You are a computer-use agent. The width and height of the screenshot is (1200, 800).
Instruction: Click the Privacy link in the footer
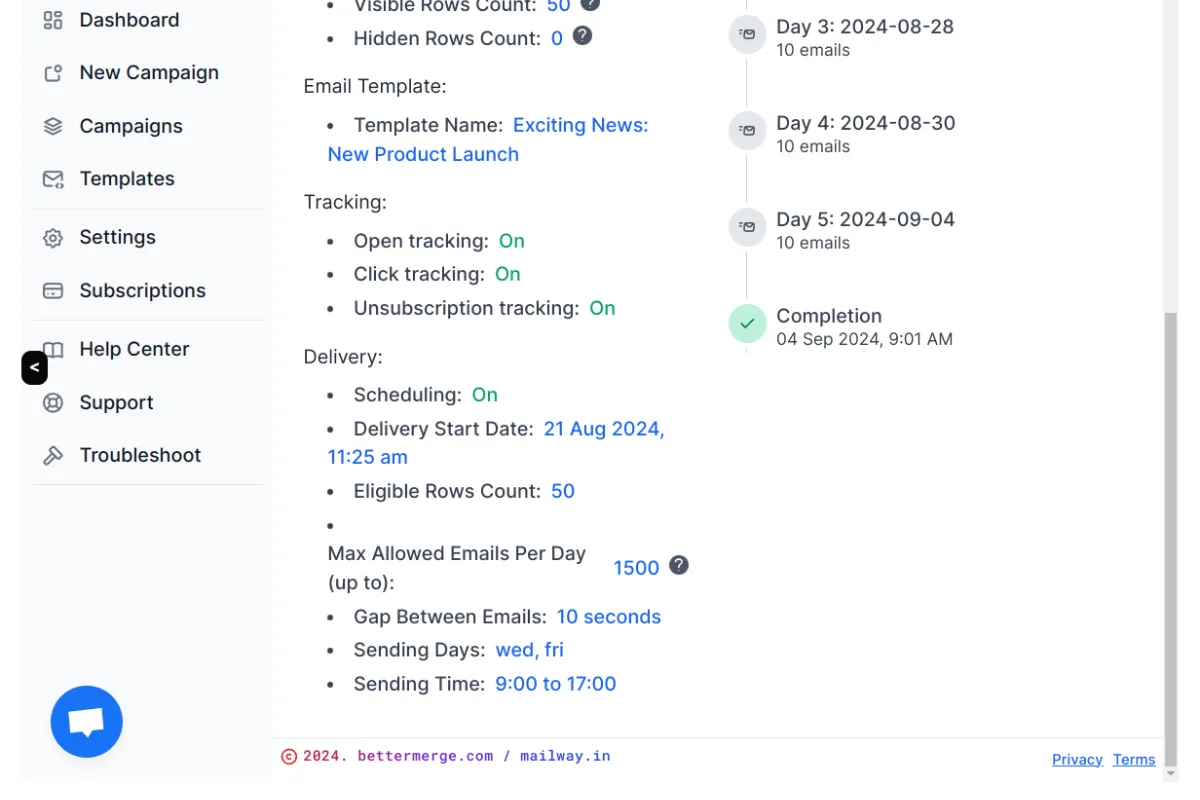pyautogui.click(x=1077, y=759)
